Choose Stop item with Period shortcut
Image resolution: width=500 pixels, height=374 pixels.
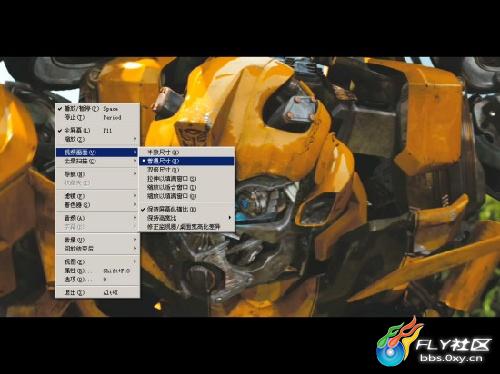(x=97, y=117)
